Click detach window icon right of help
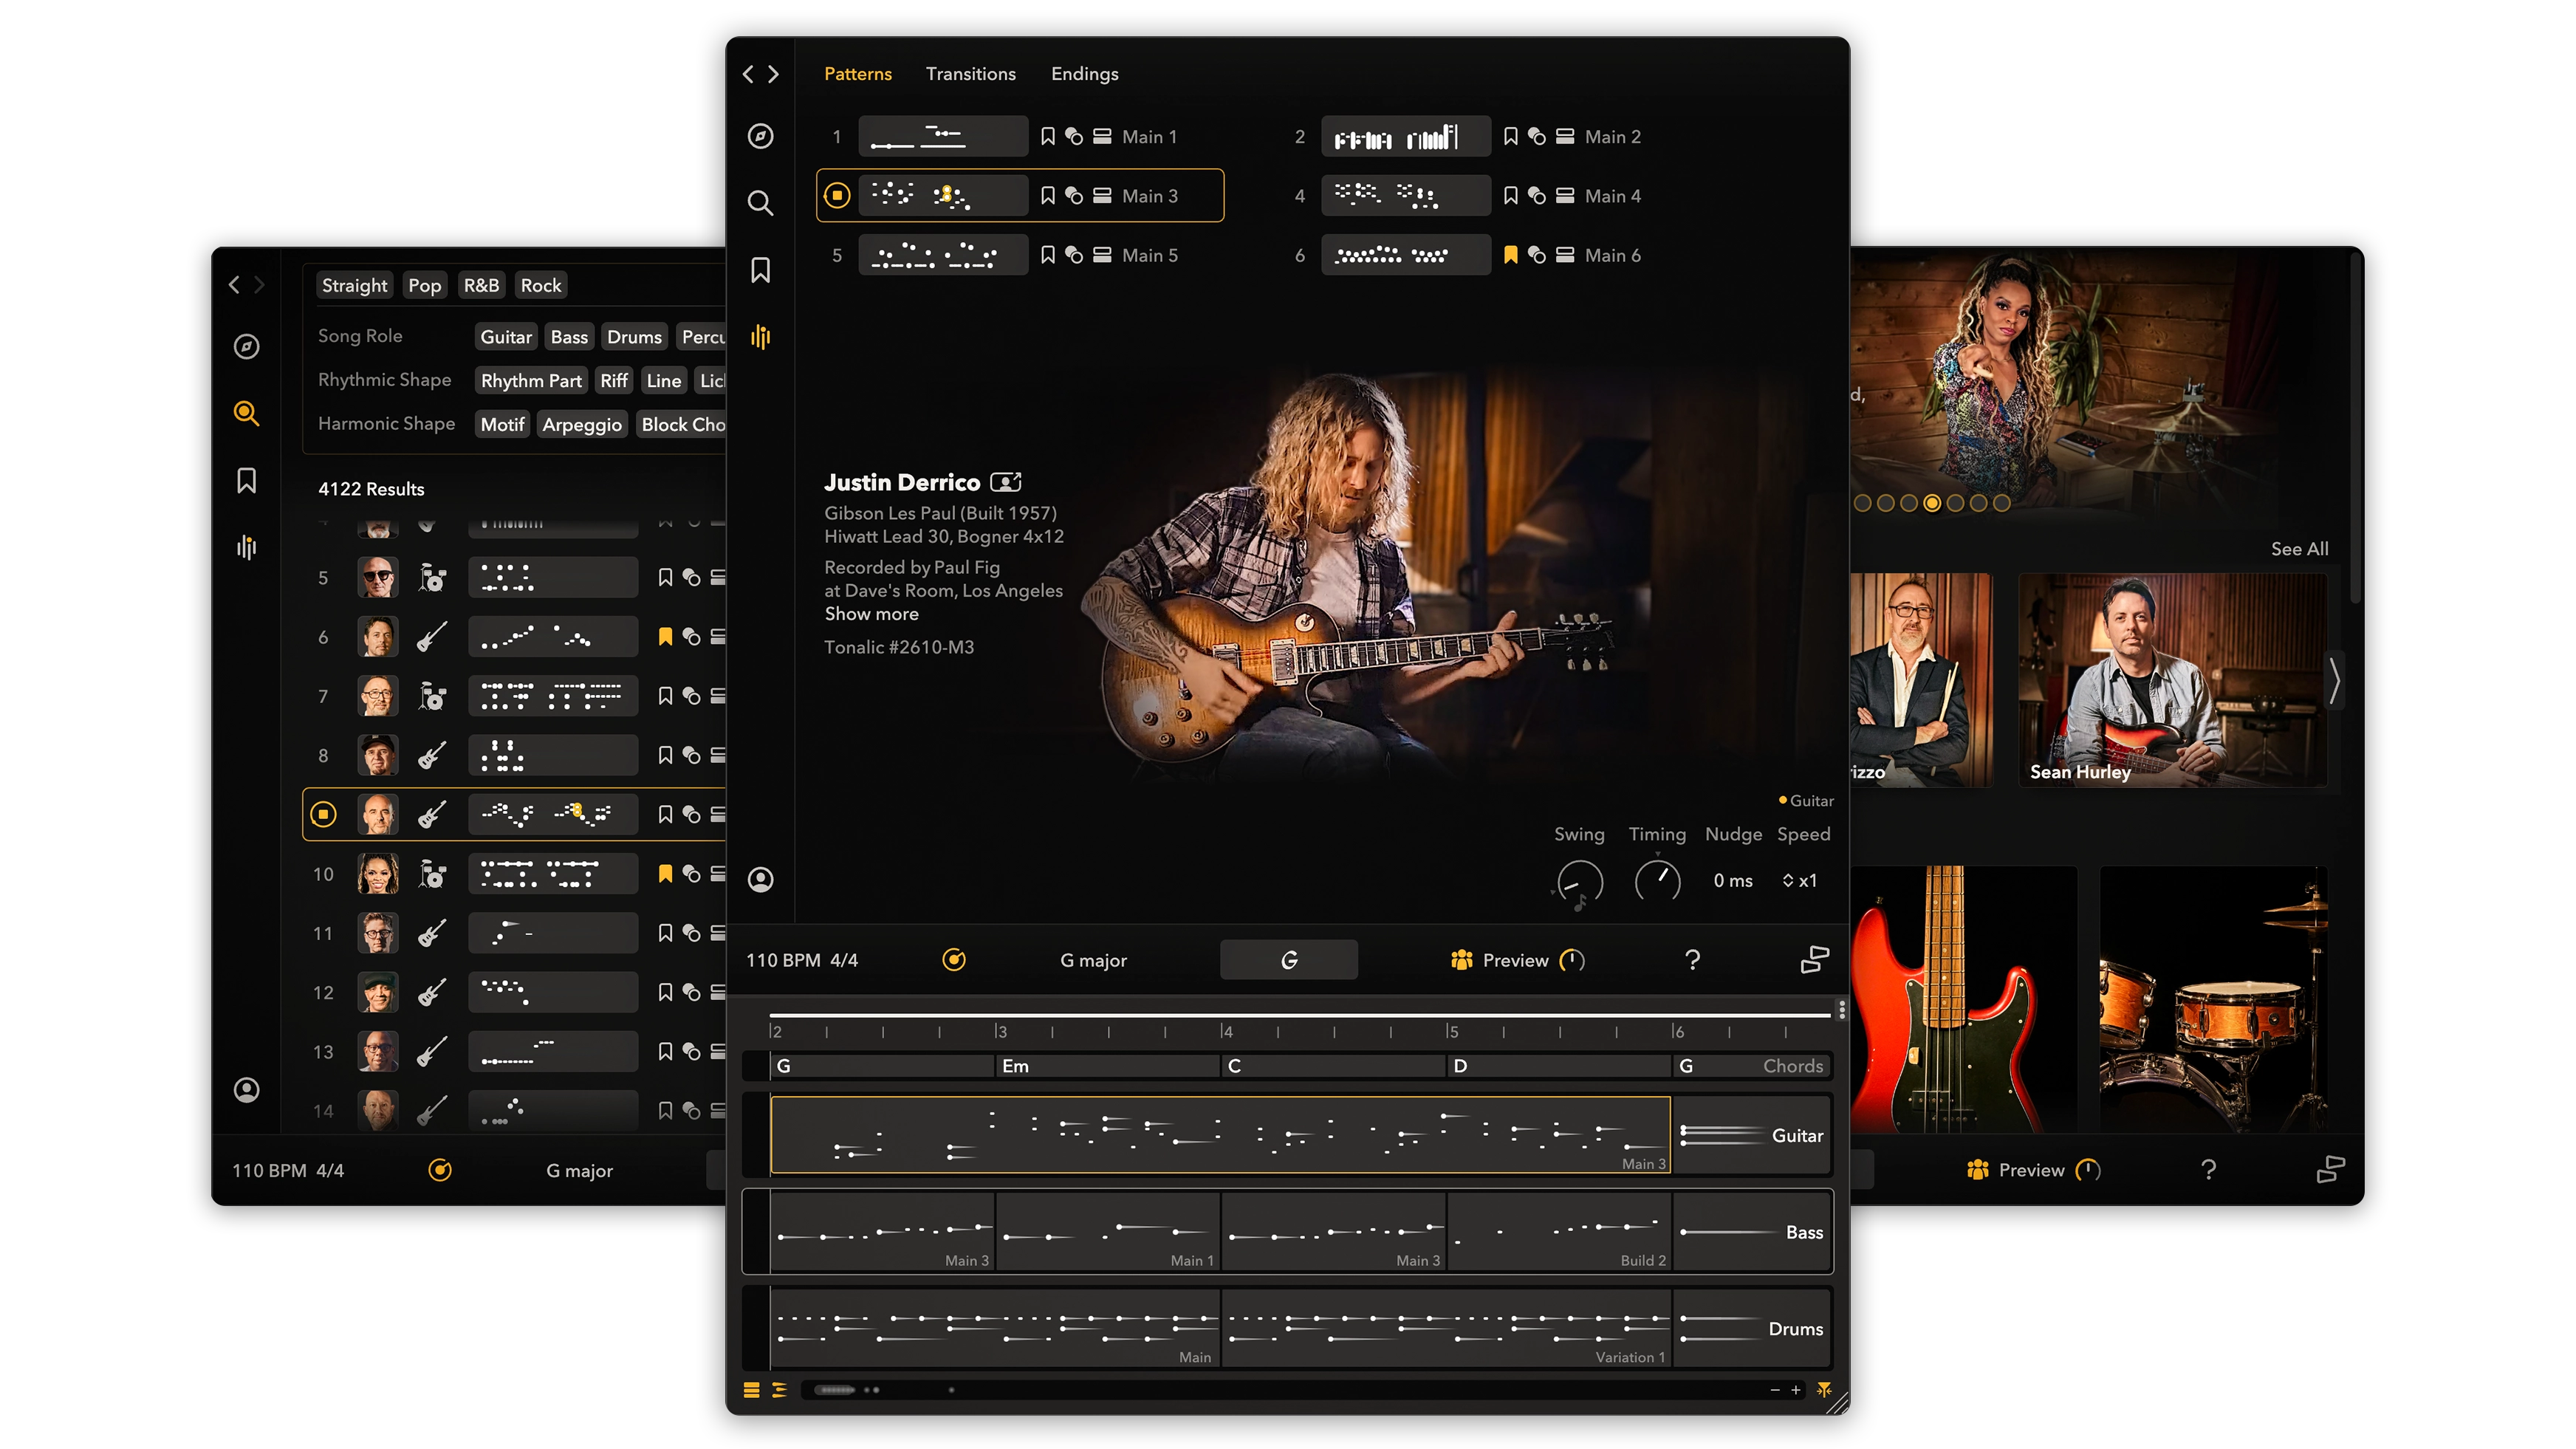2576x1449 pixels. click(1814, 960)
